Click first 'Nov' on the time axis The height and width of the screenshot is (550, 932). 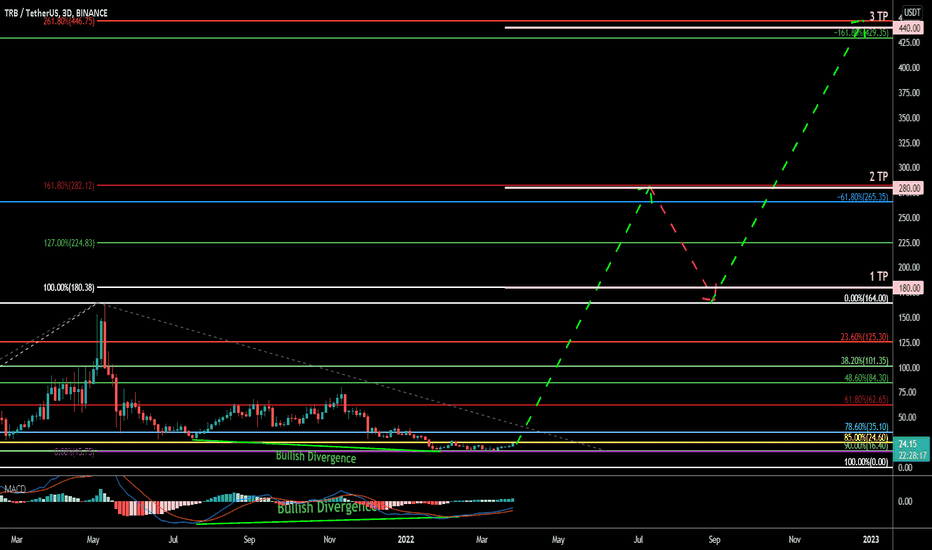click(x=329, y=540)
